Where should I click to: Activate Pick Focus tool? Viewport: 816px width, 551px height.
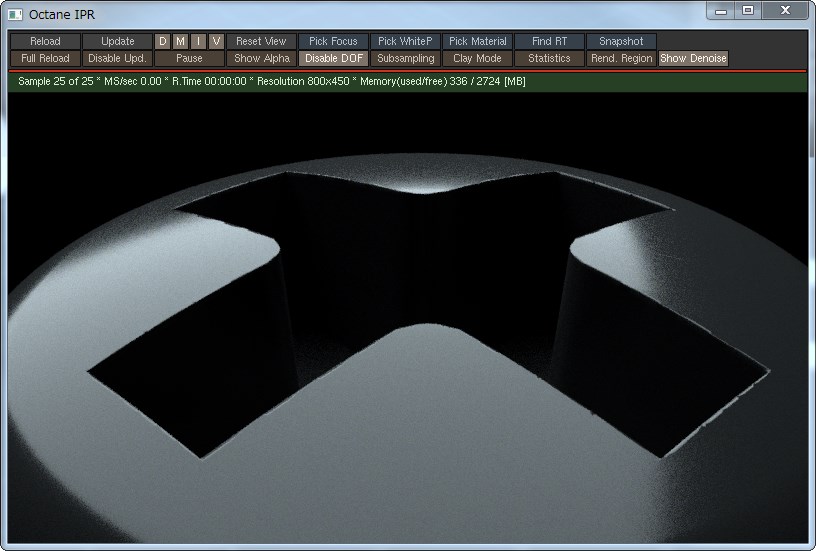coord(334,41)
